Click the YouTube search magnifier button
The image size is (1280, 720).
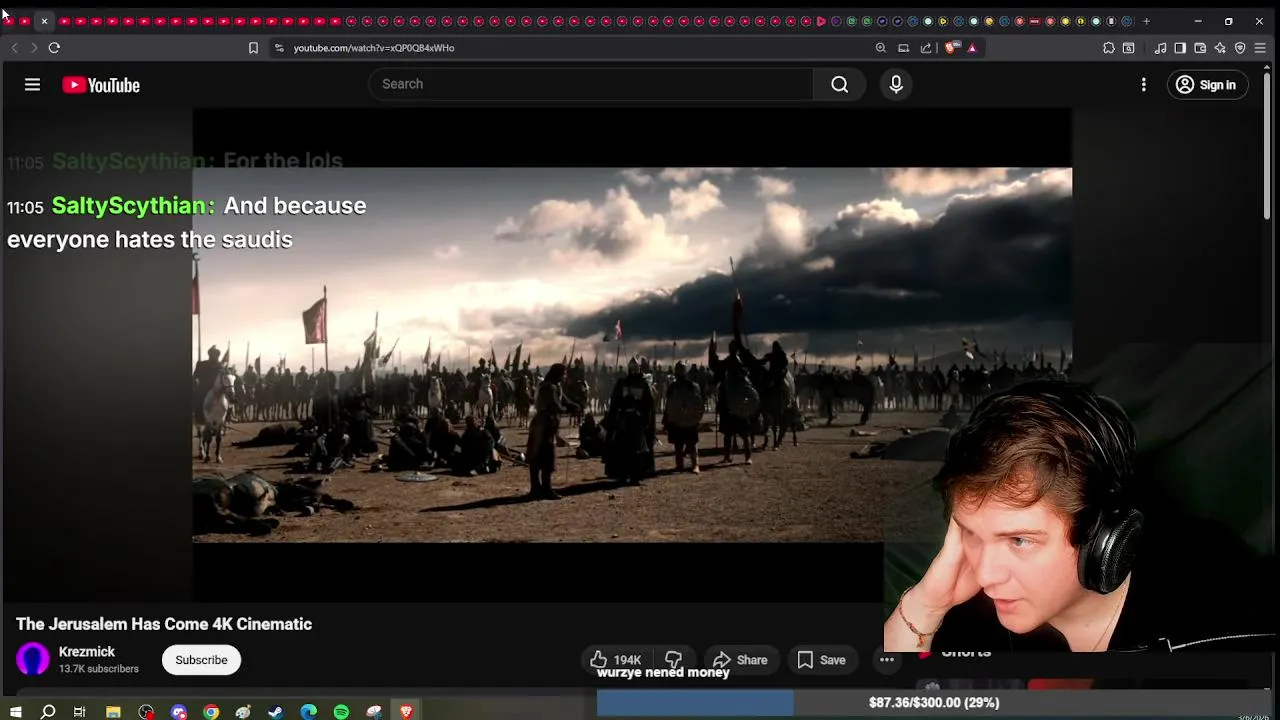[x=840, y=84]
